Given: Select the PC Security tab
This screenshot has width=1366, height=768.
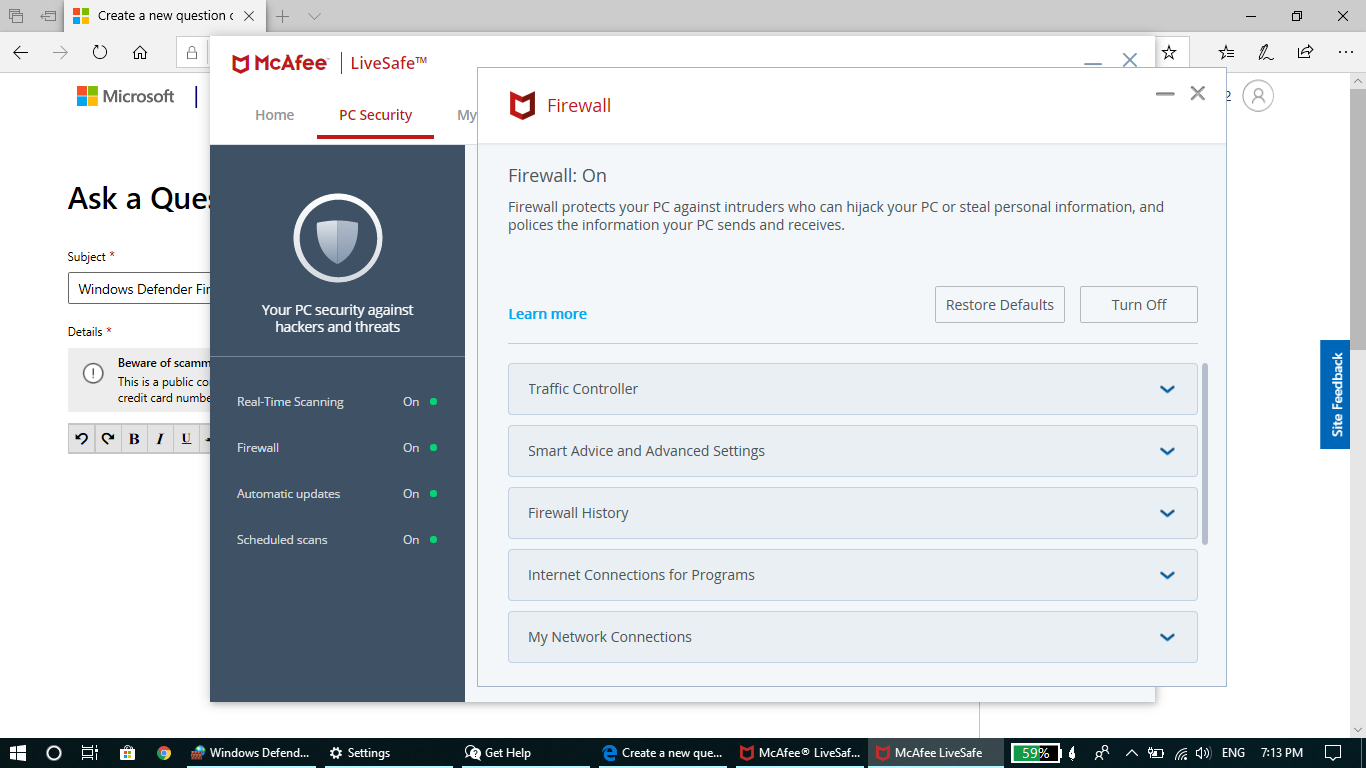Looking at the screenshot, I should (375, 115).
